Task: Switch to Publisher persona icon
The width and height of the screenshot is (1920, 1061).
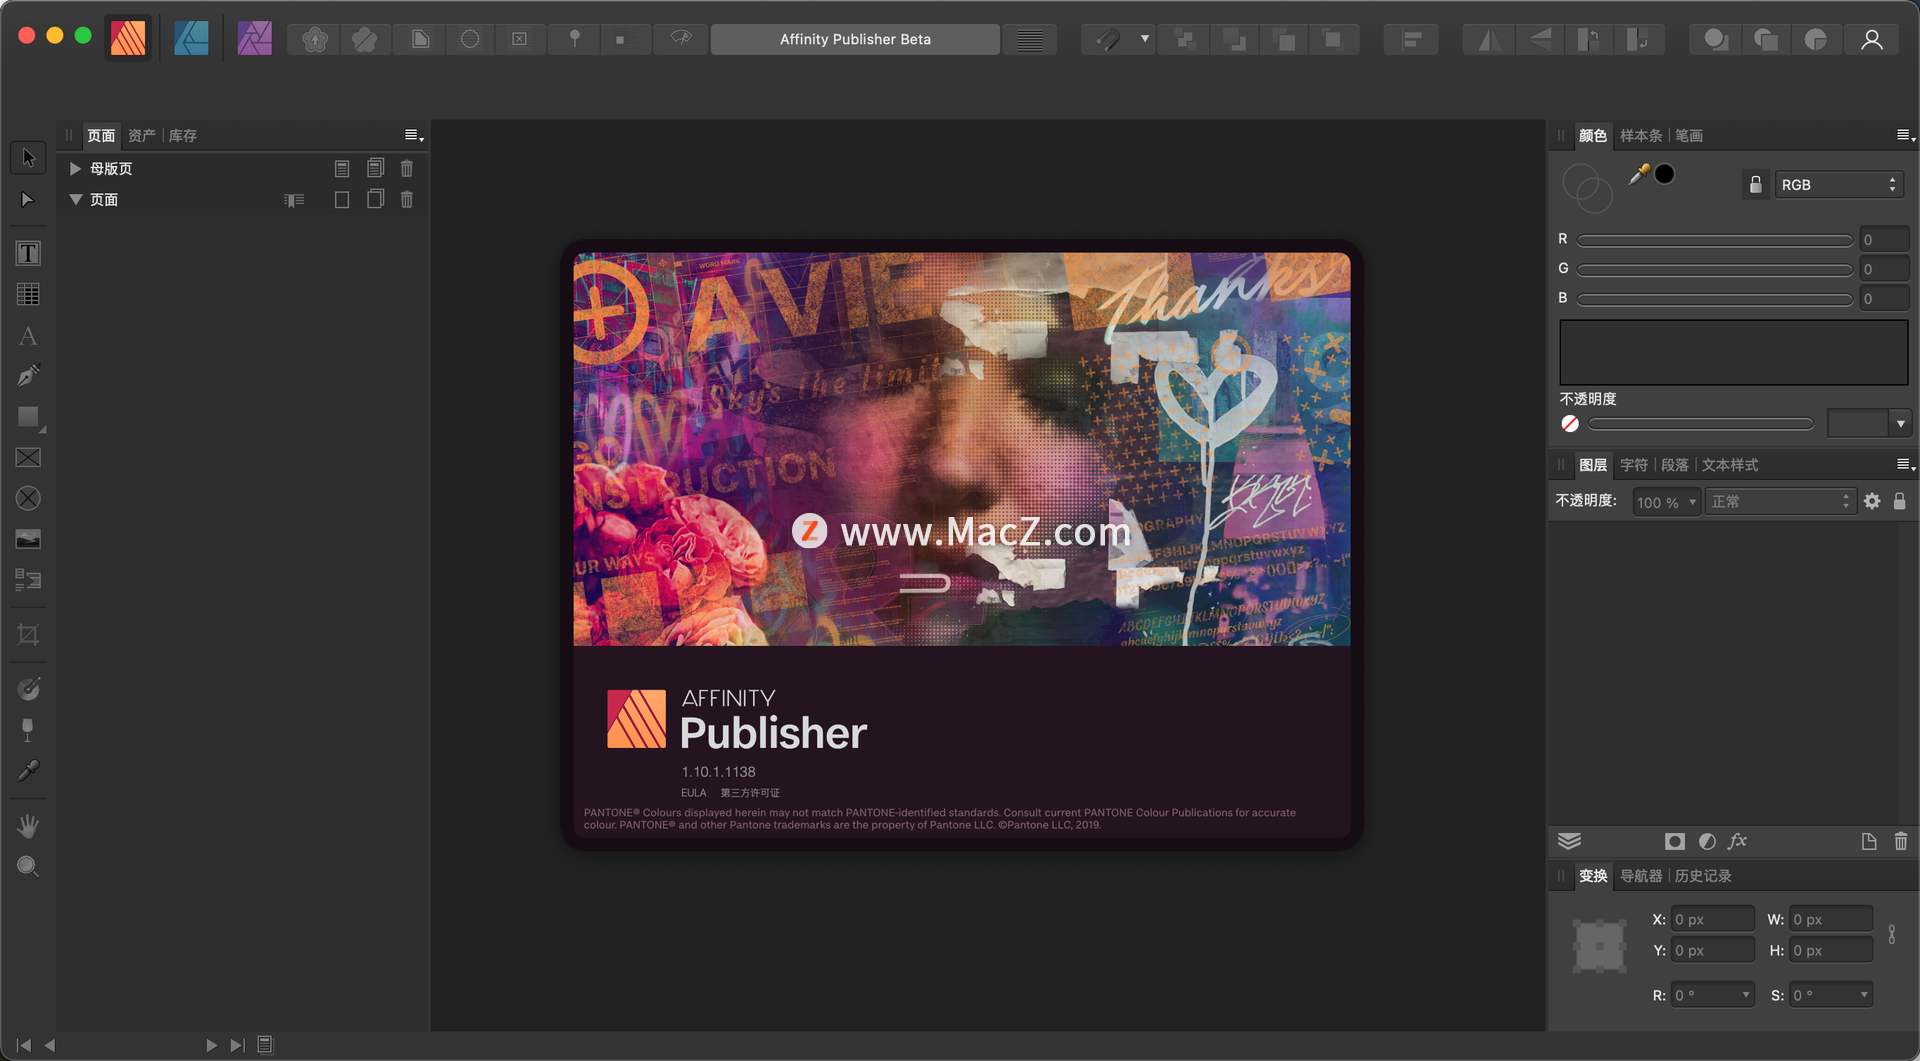Action: (128, 39)
